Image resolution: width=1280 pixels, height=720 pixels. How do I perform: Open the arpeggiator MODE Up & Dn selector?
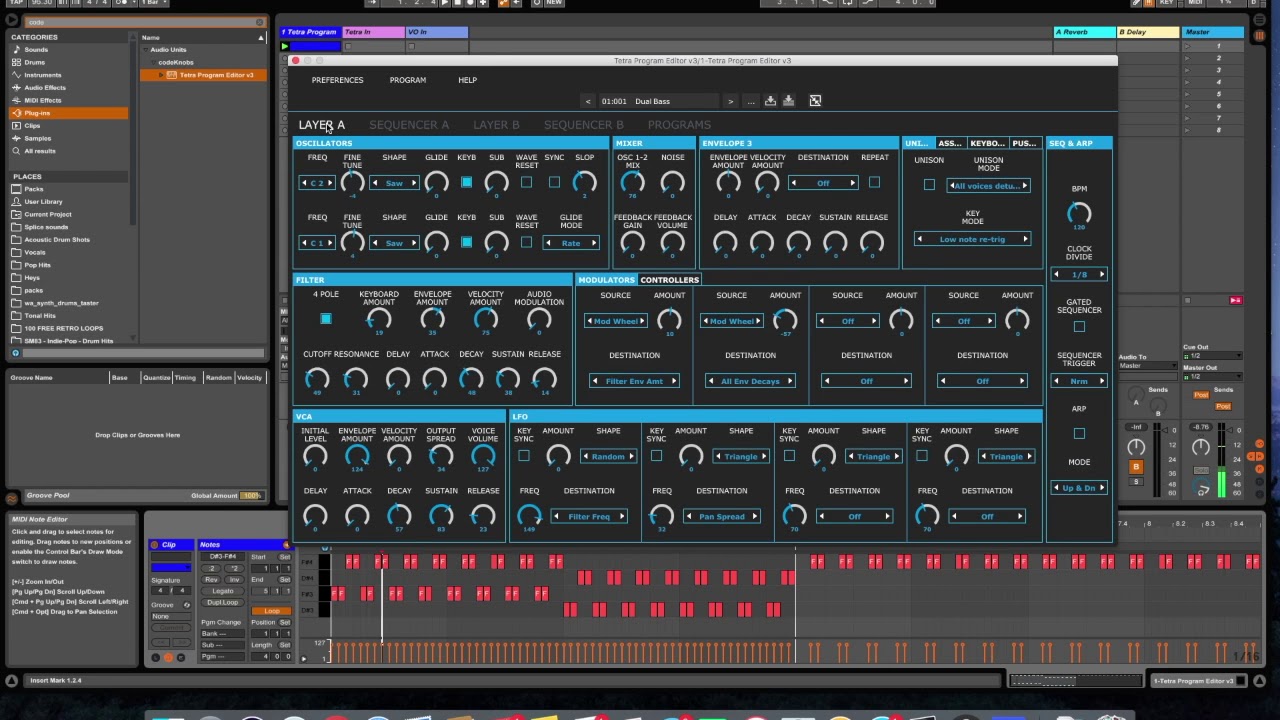pos(1079,488)
